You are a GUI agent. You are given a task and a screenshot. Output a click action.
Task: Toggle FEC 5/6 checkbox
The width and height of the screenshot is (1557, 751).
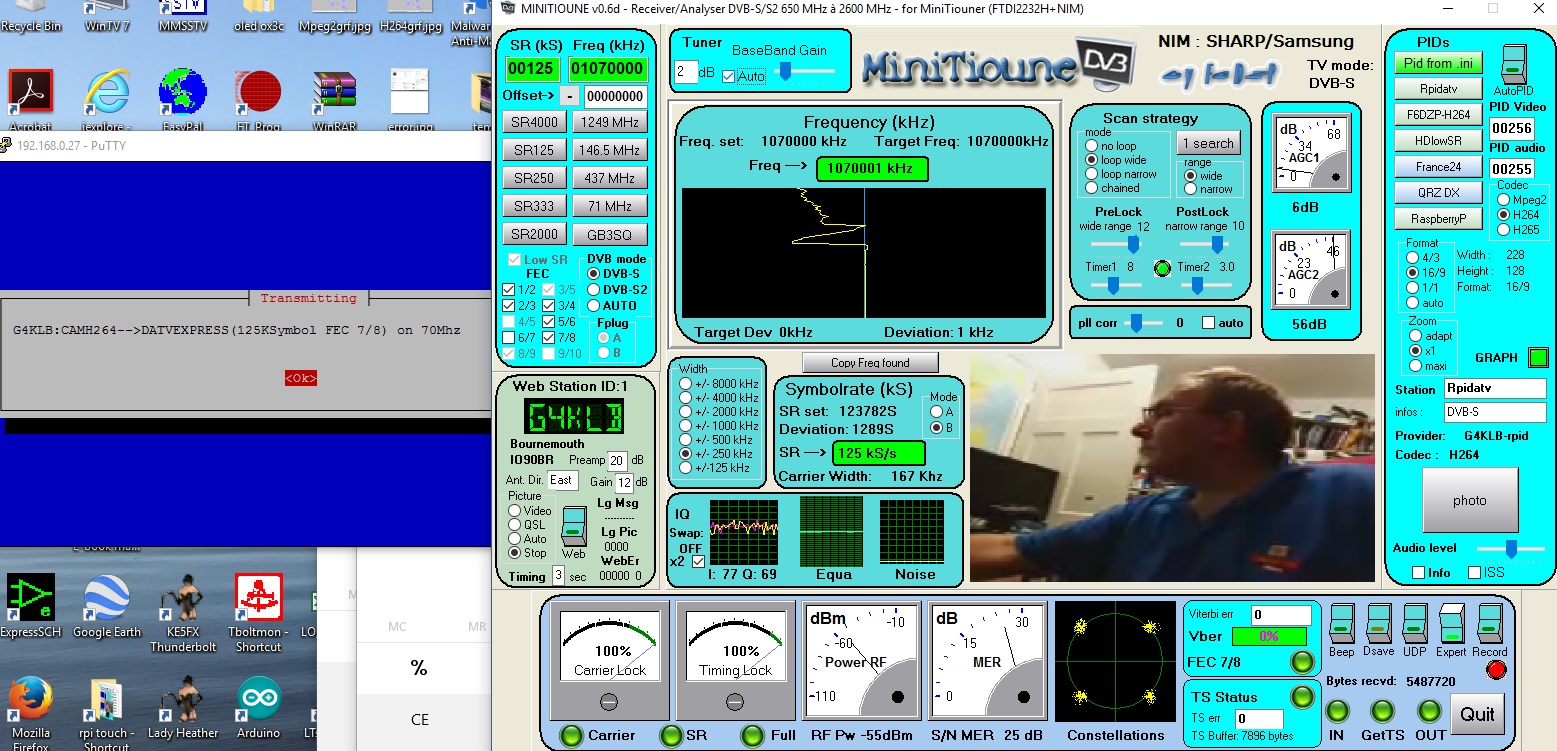point(549,322)
